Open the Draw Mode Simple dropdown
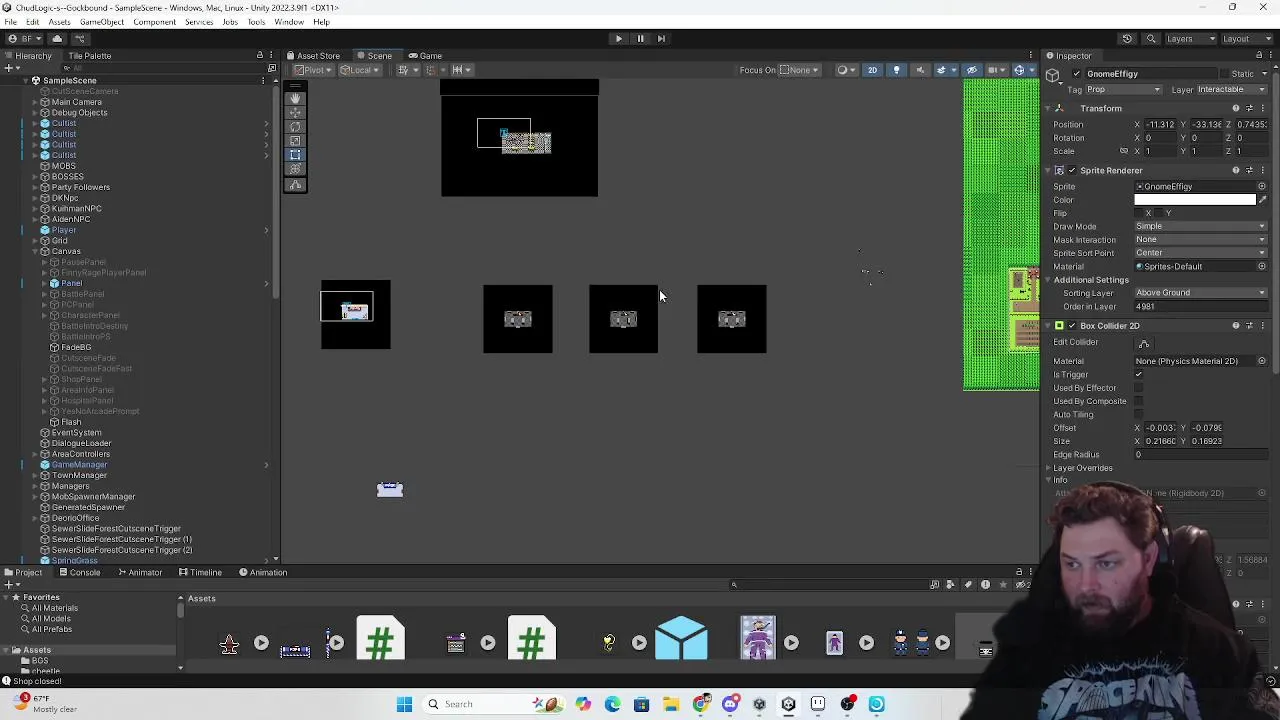The width and height of the screenshot is (1280, 720). click(x=1200, y=227)
